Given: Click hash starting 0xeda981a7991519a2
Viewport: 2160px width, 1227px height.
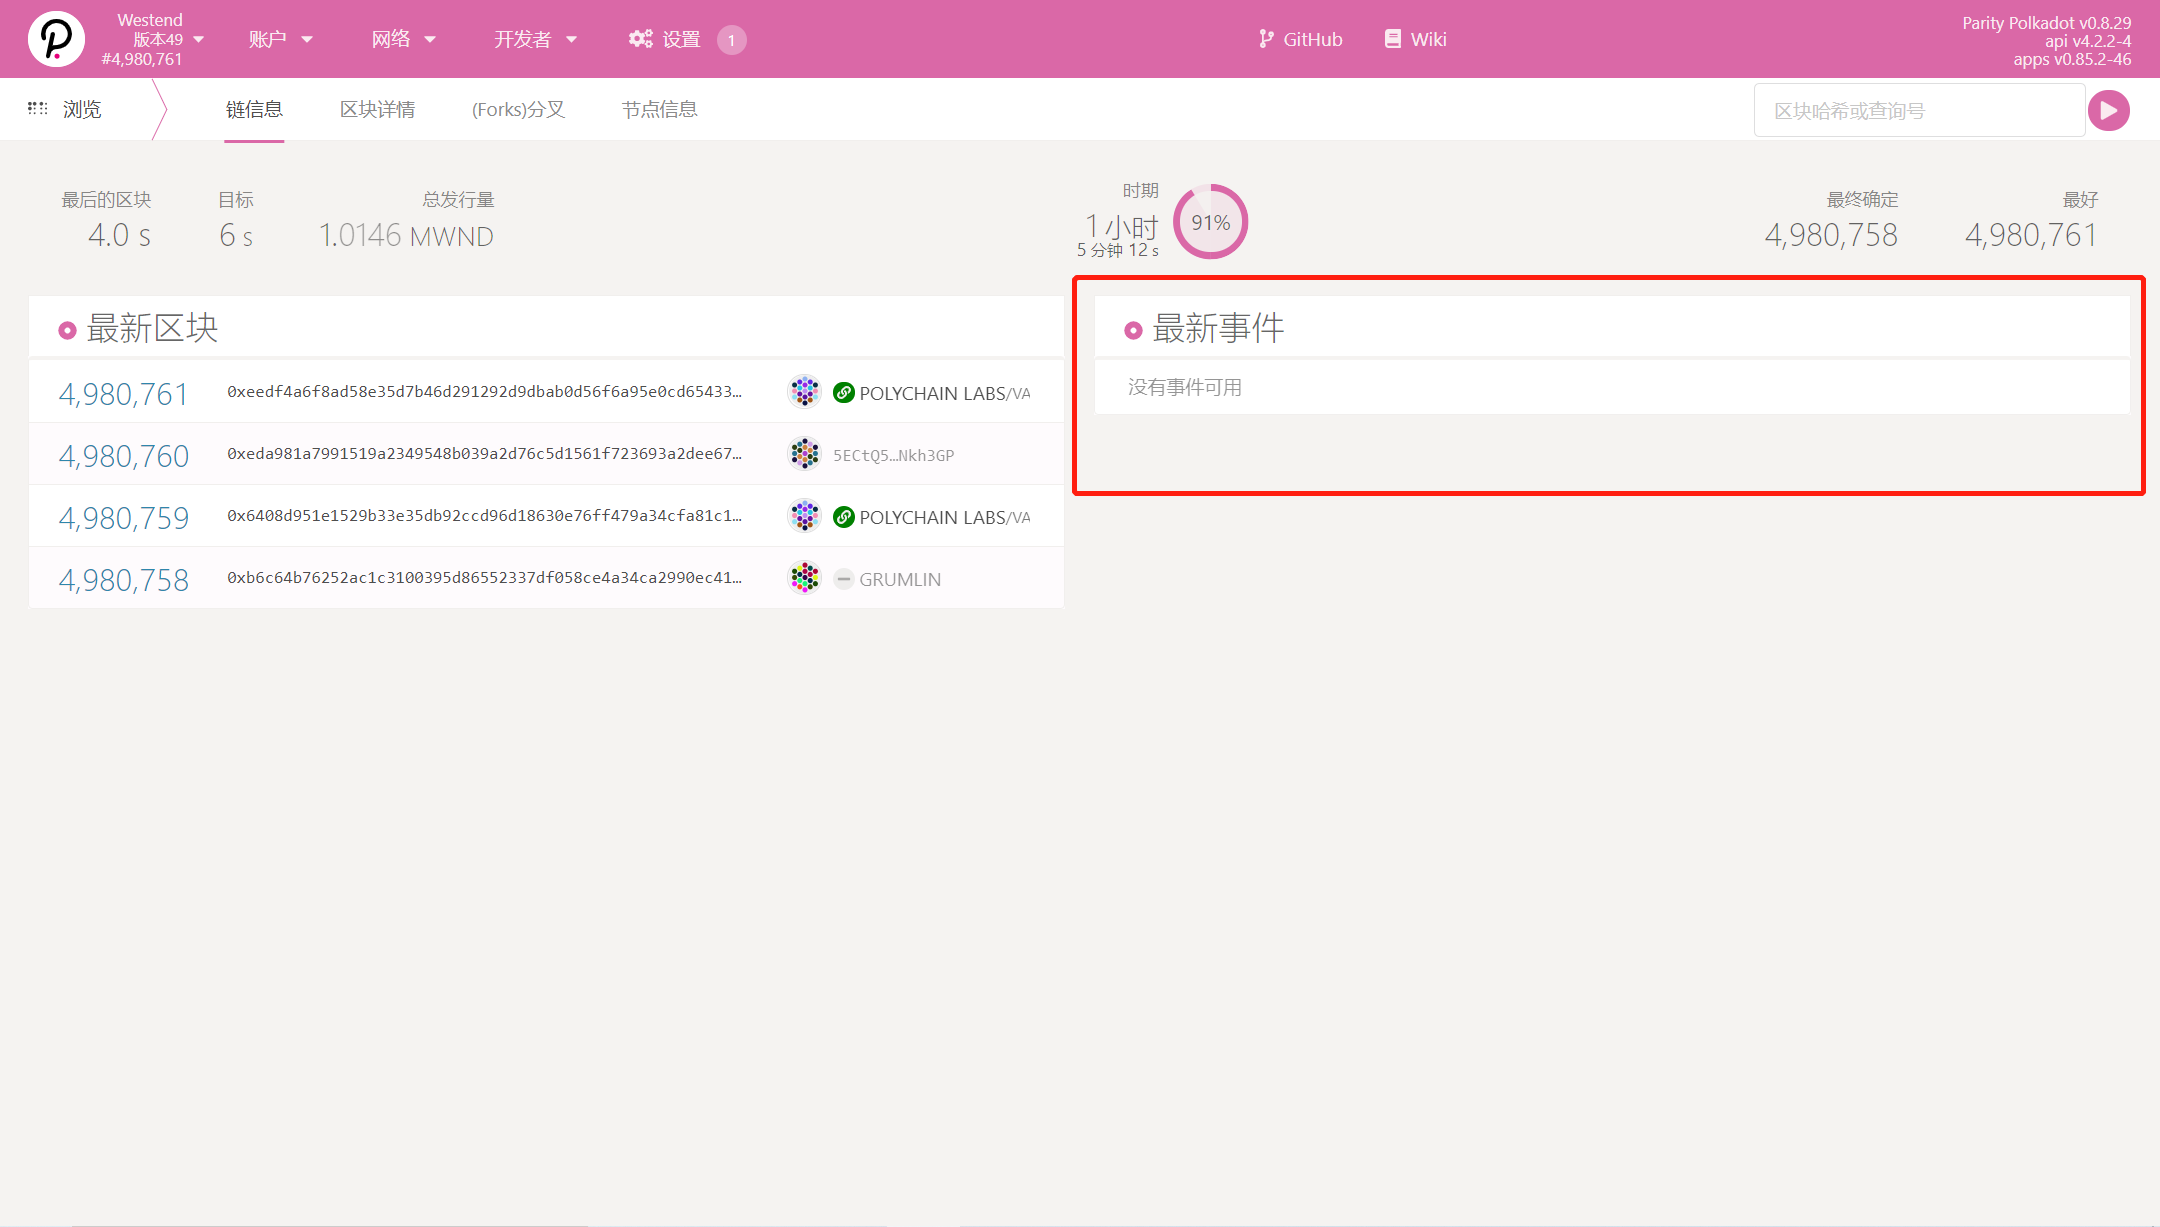Looking at the screenshot, I should click(484, 453).
